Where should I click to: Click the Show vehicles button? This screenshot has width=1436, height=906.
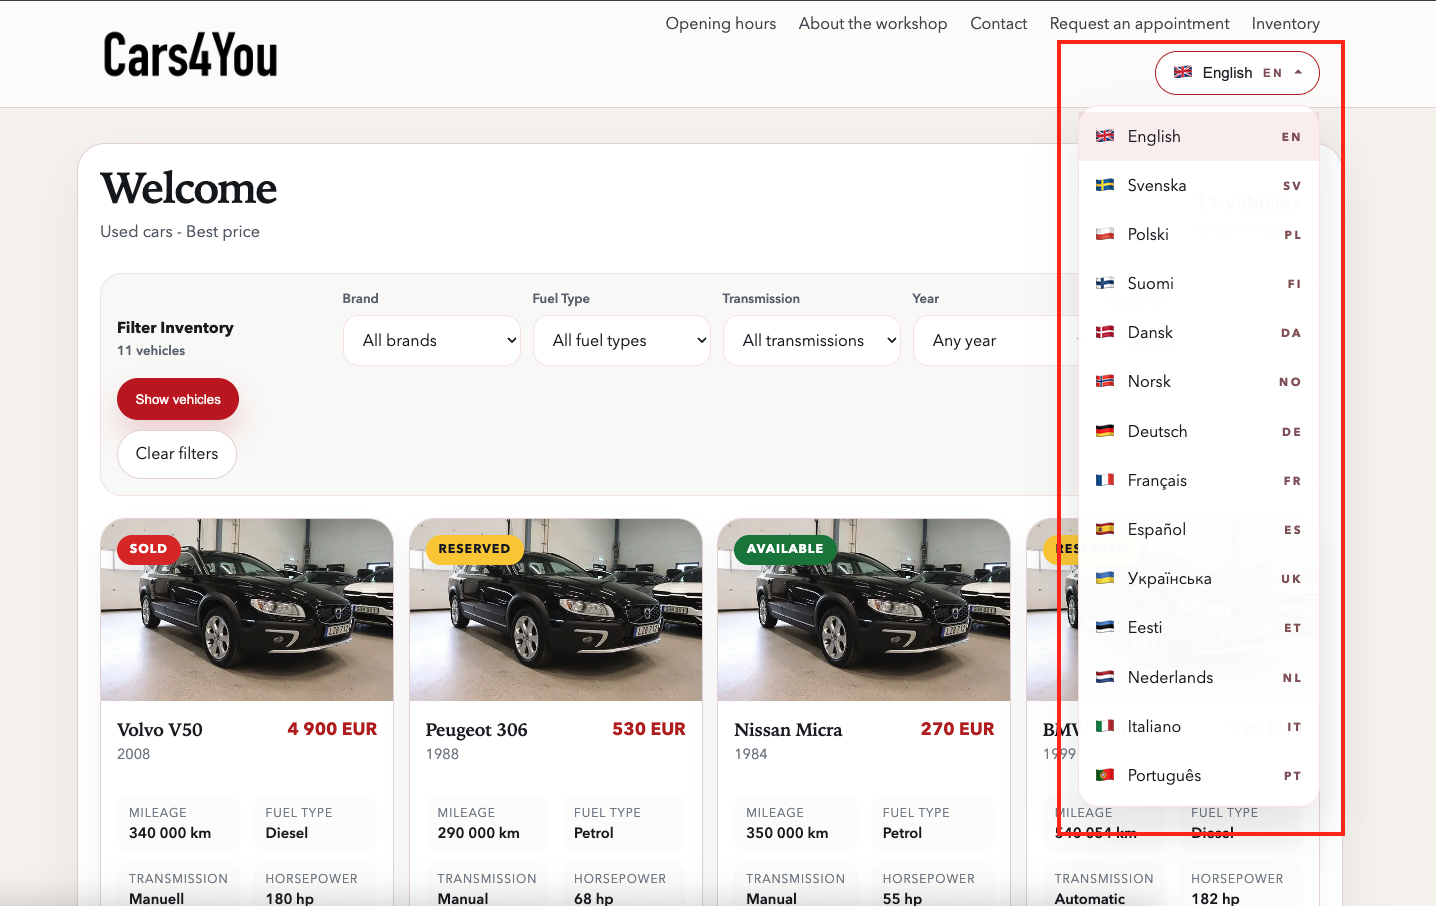click(178, 399)
